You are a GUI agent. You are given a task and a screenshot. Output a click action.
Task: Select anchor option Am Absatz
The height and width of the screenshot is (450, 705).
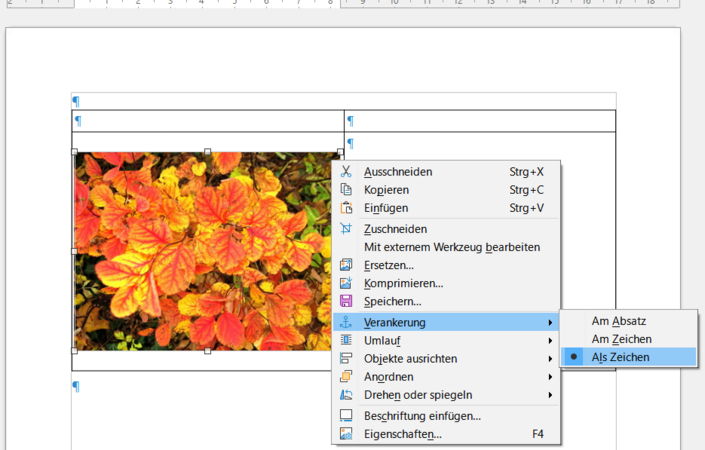629,321
